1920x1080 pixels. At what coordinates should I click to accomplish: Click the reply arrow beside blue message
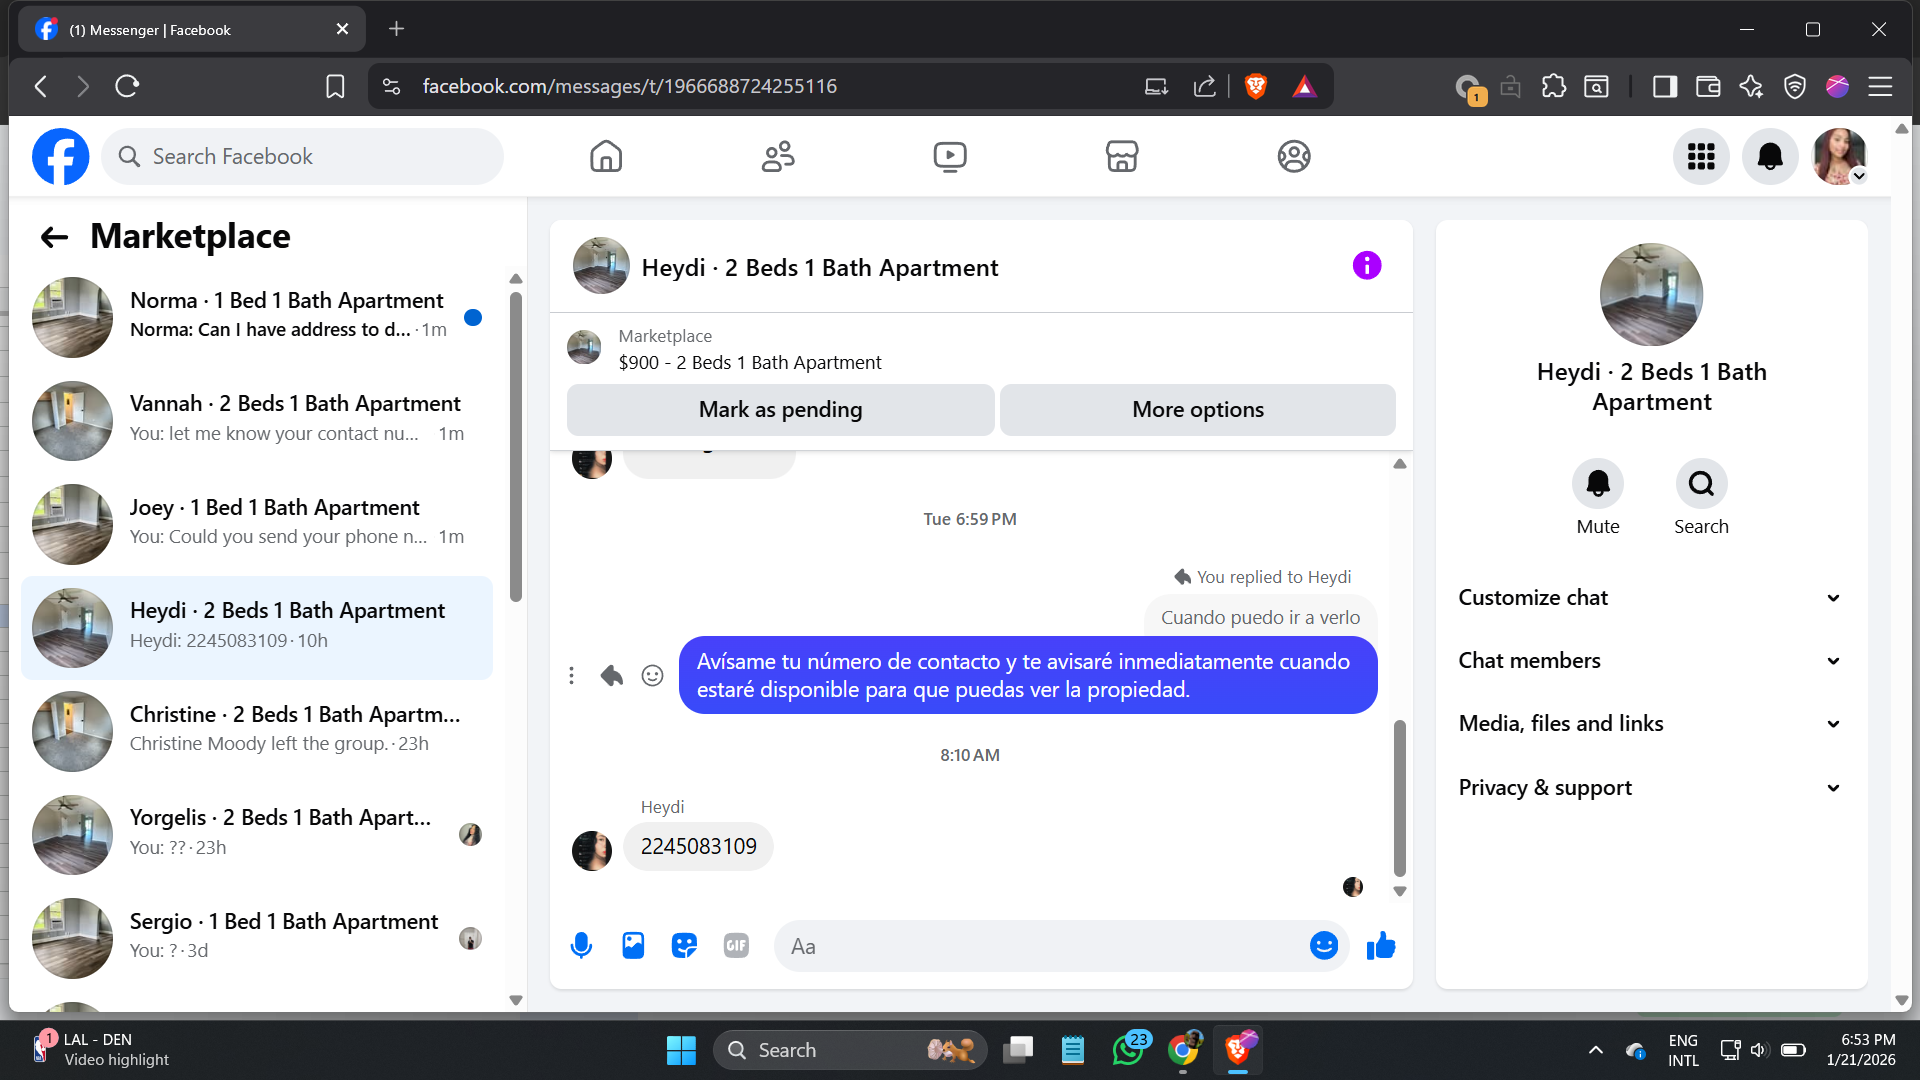(x=612, y=676)
